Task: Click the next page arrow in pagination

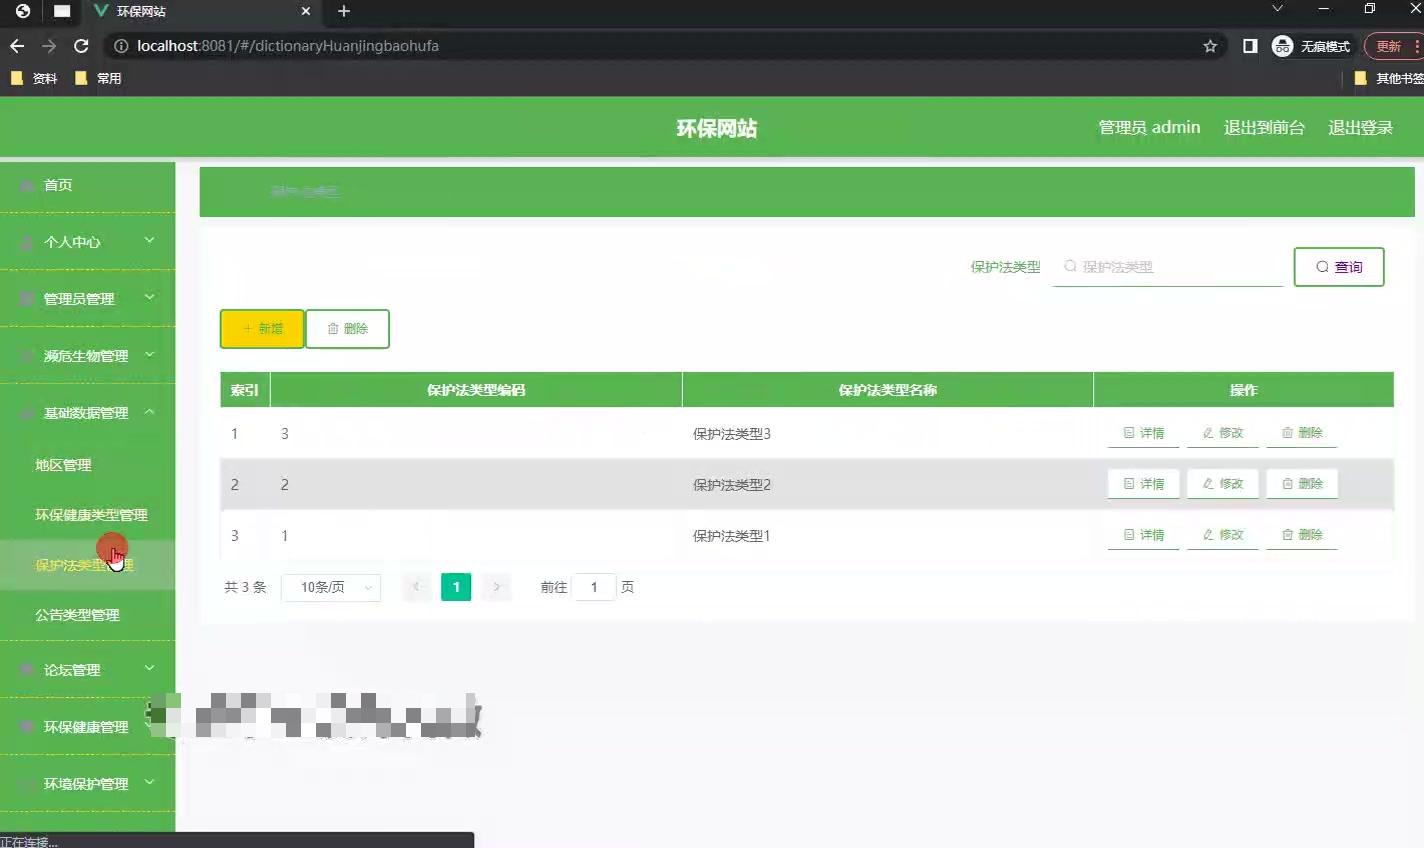Action: pyautogui.click(x=496, y=587)
